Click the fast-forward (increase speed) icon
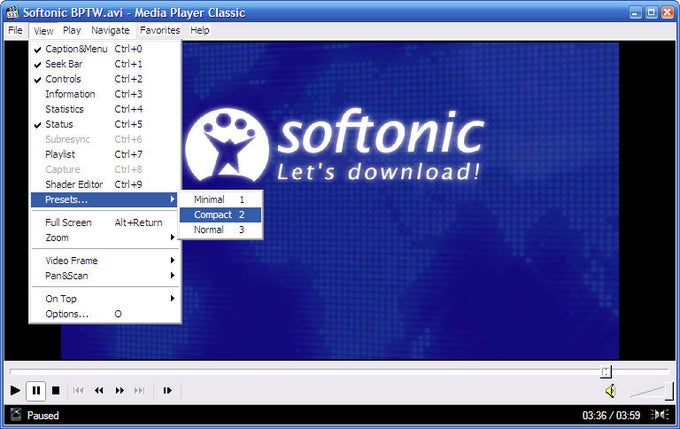This screenshot has height=429, width=680. click(x=119, y=391)
